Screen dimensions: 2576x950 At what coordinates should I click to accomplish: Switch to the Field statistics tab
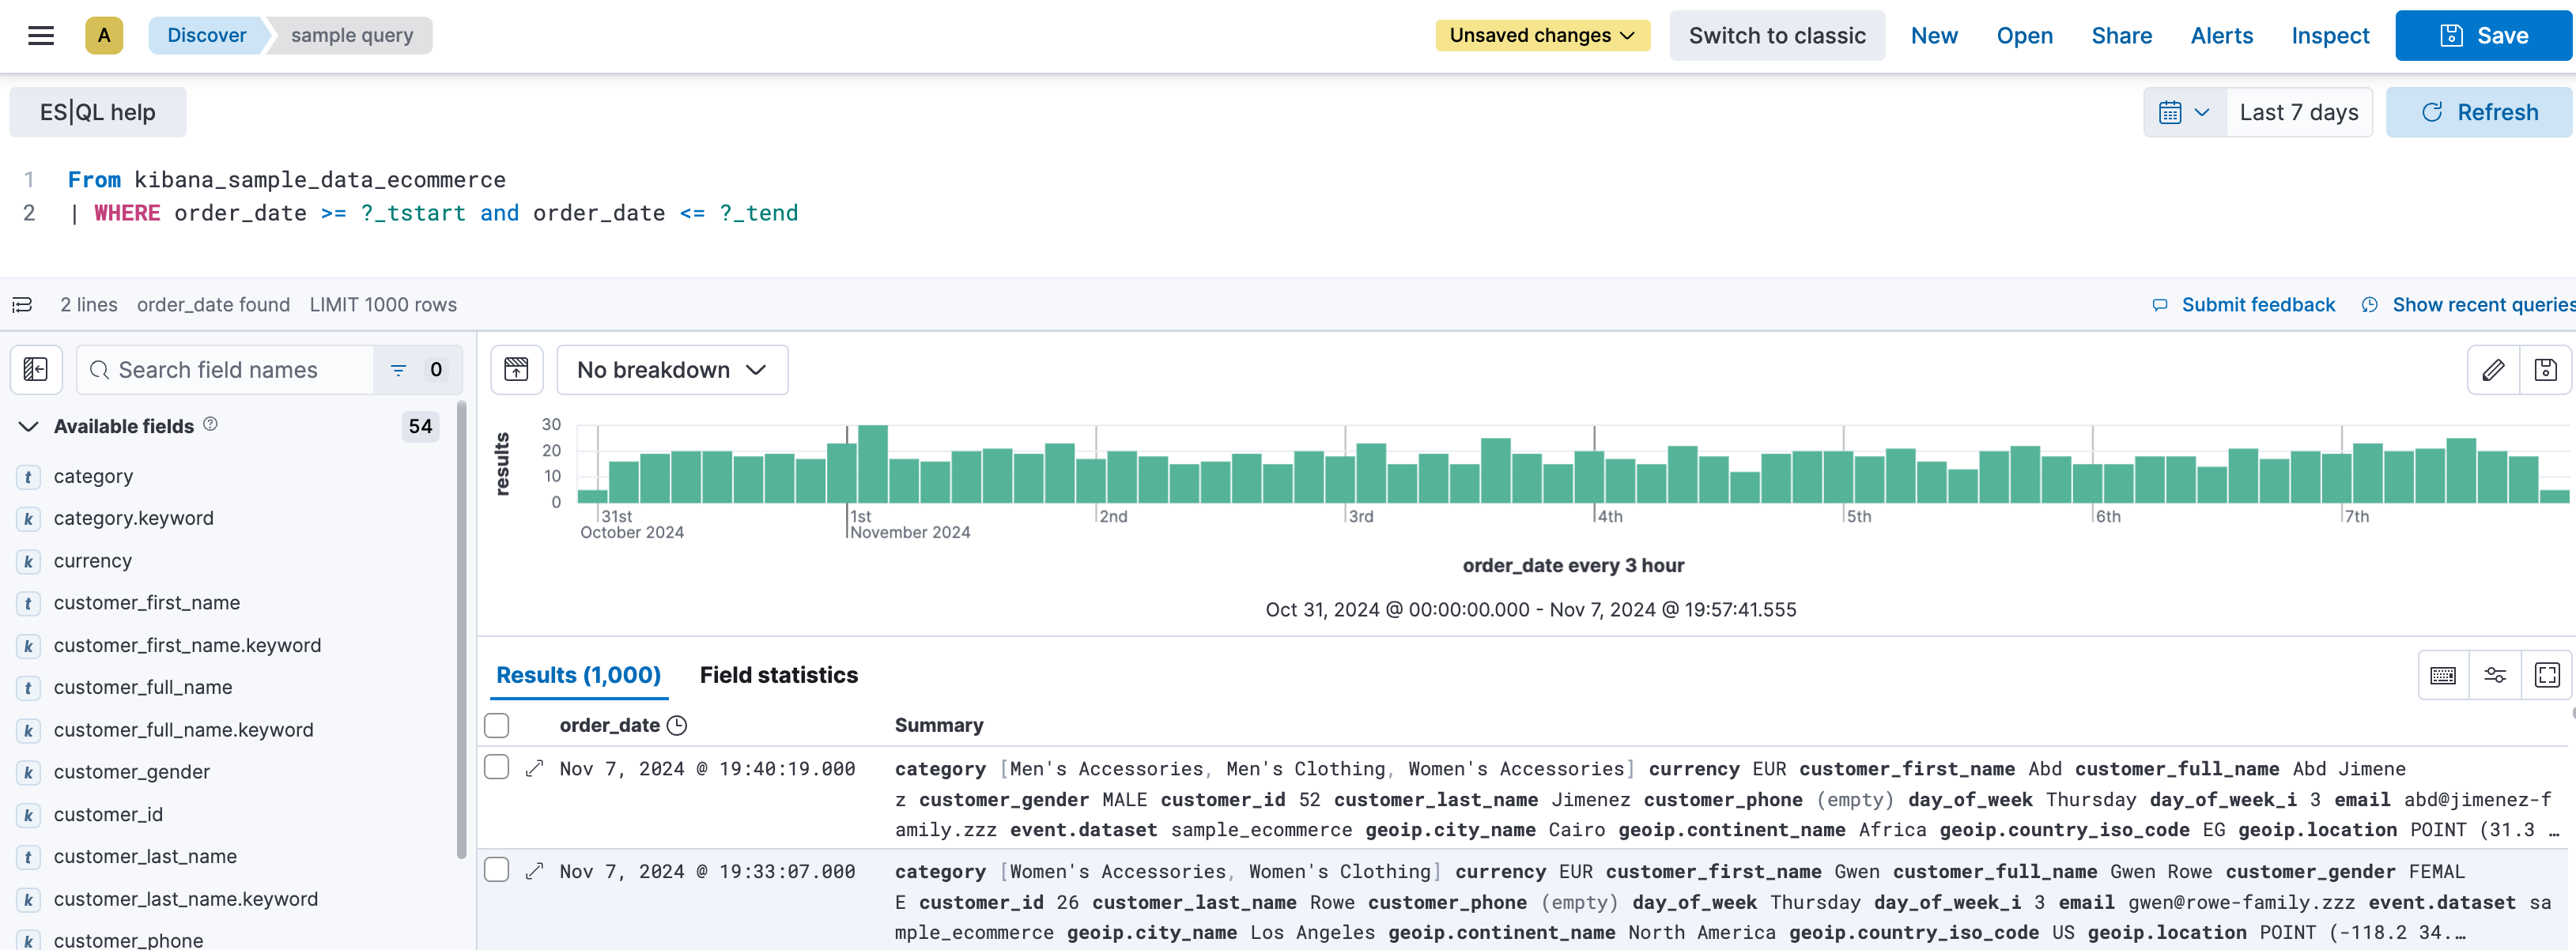pos(779,674)
